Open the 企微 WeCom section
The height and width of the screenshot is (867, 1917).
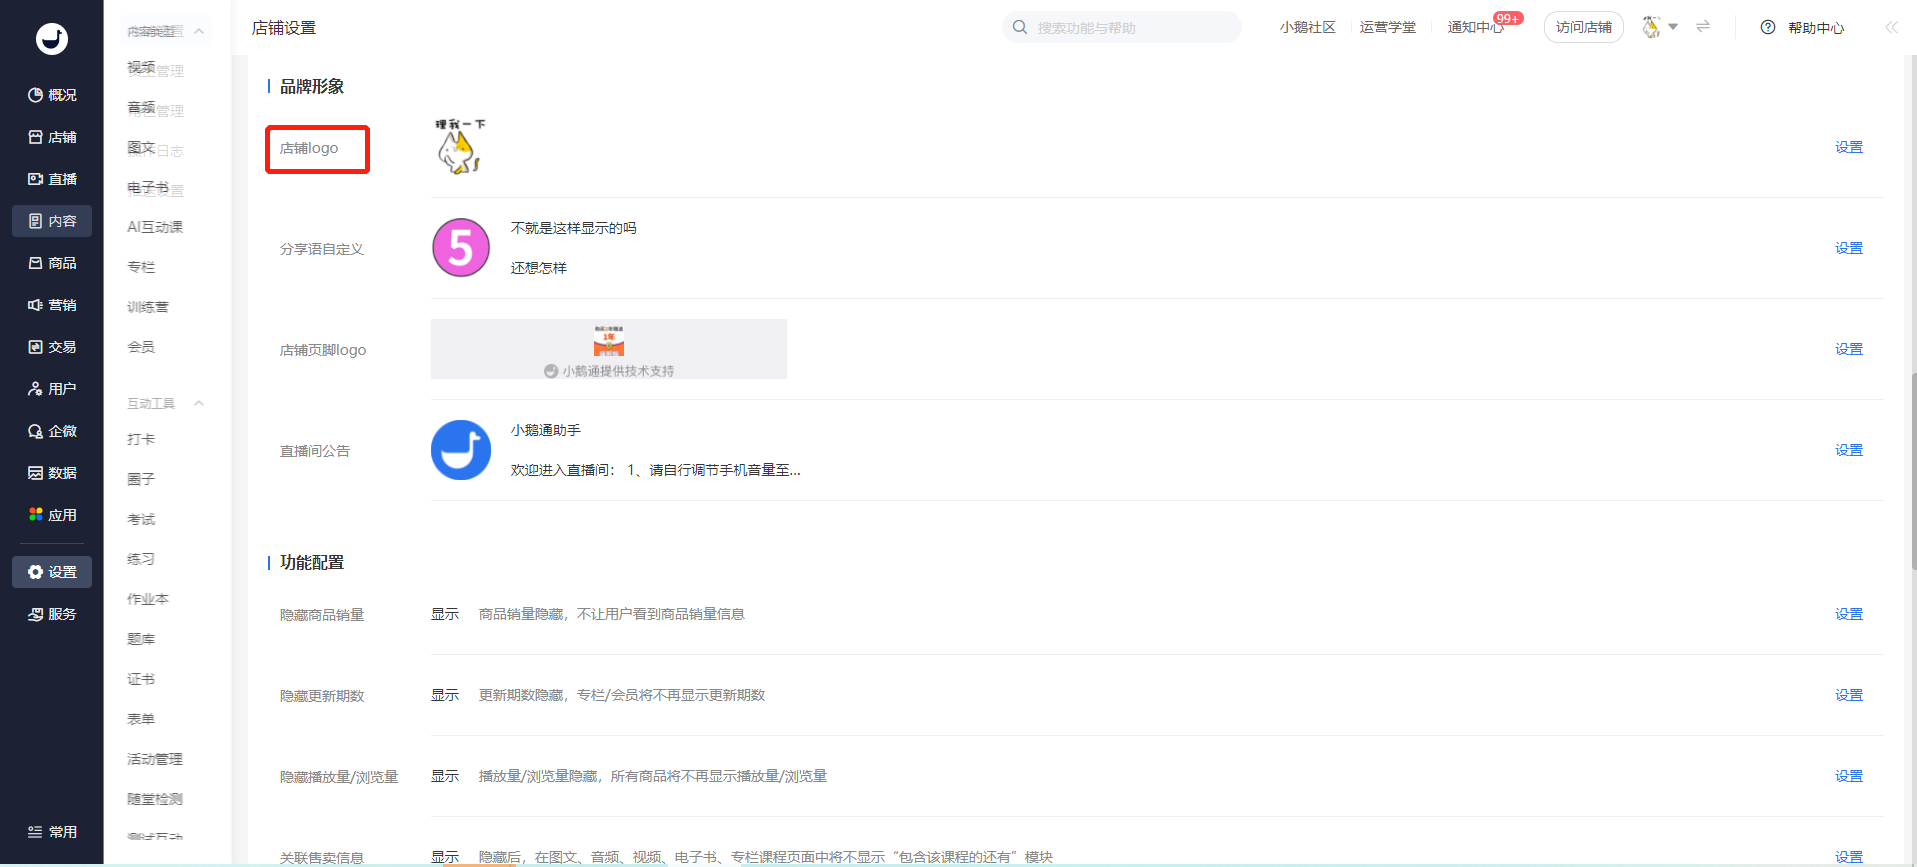pyautogui.click(x=52, y=431)
